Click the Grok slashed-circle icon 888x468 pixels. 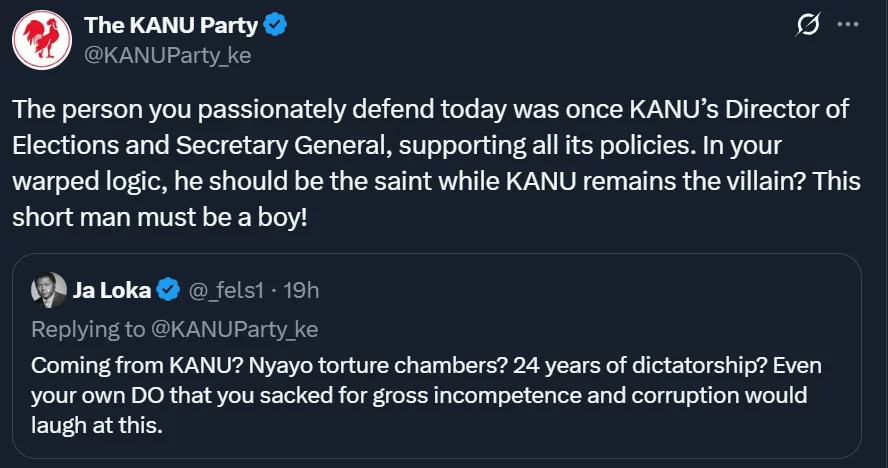803,27
